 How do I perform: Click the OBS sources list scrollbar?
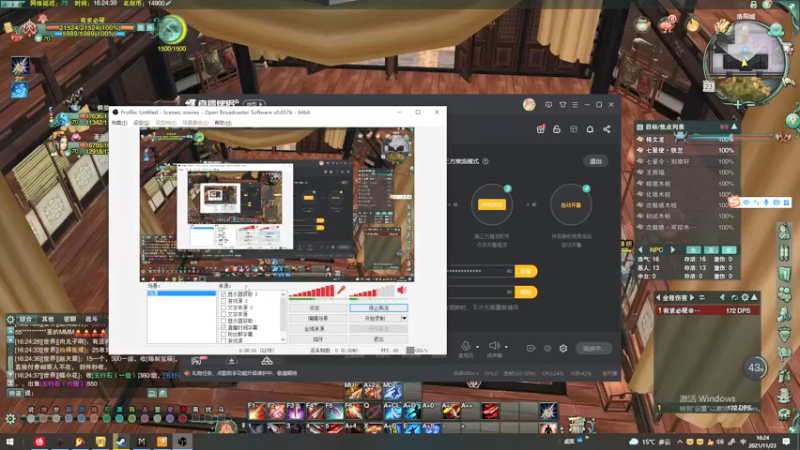click(x=283, y=317)
